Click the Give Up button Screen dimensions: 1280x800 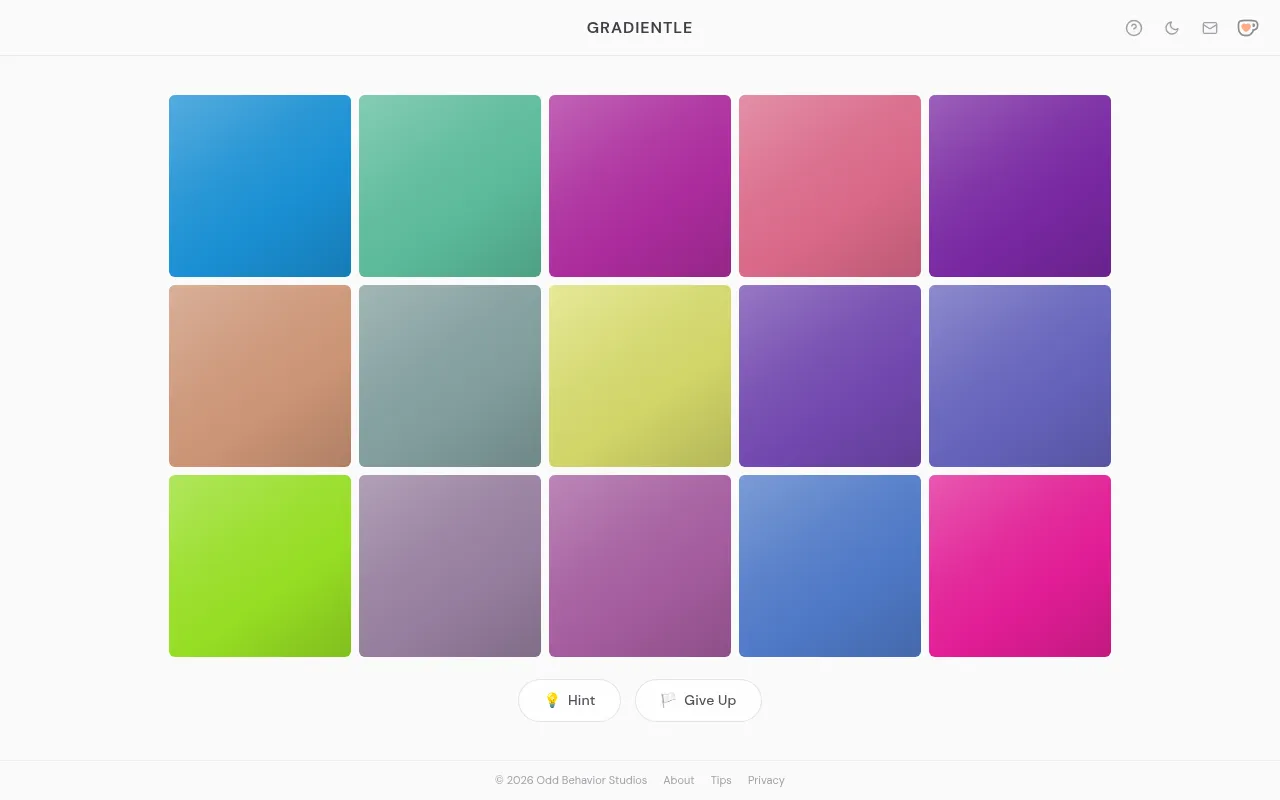tap(698, 700)
